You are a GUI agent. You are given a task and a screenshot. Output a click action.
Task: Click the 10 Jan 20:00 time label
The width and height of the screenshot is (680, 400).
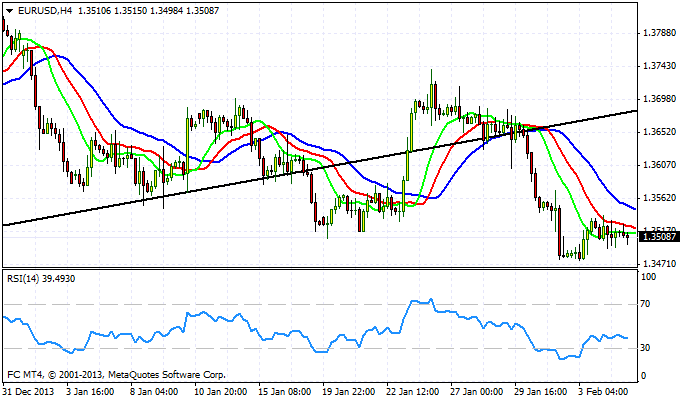[x=221, y=391]
